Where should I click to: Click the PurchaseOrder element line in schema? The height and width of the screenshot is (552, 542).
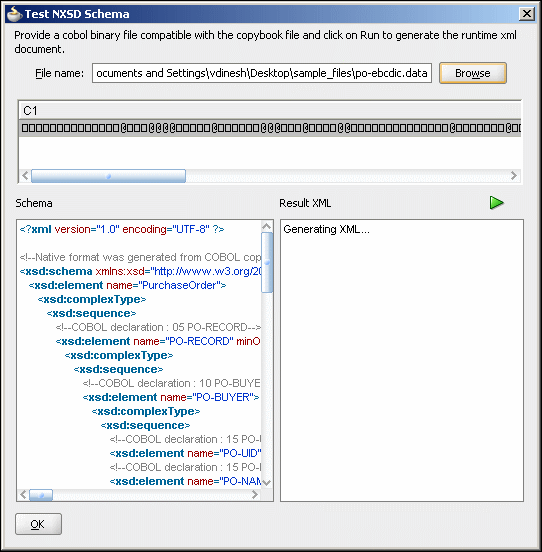tap(127, 285)
